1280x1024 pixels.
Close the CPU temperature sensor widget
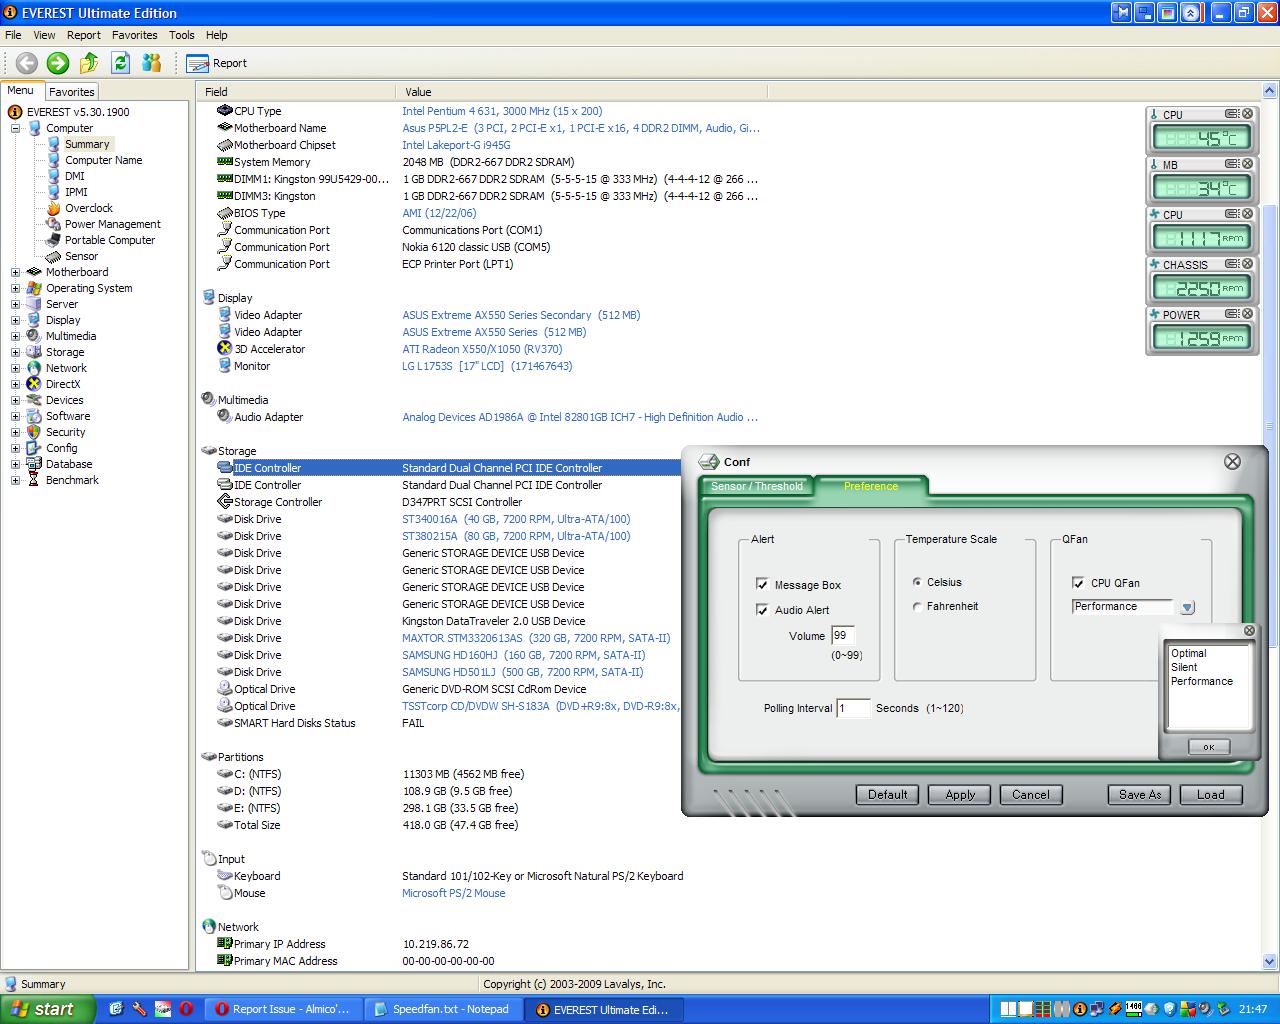tap(1248, 114)
